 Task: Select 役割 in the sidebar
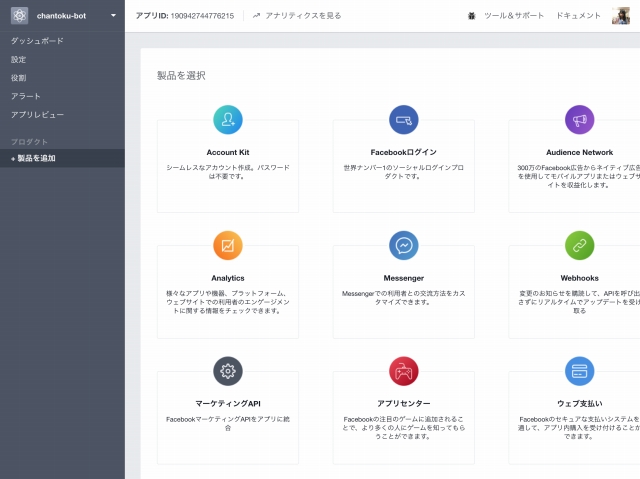pos(18,78)
